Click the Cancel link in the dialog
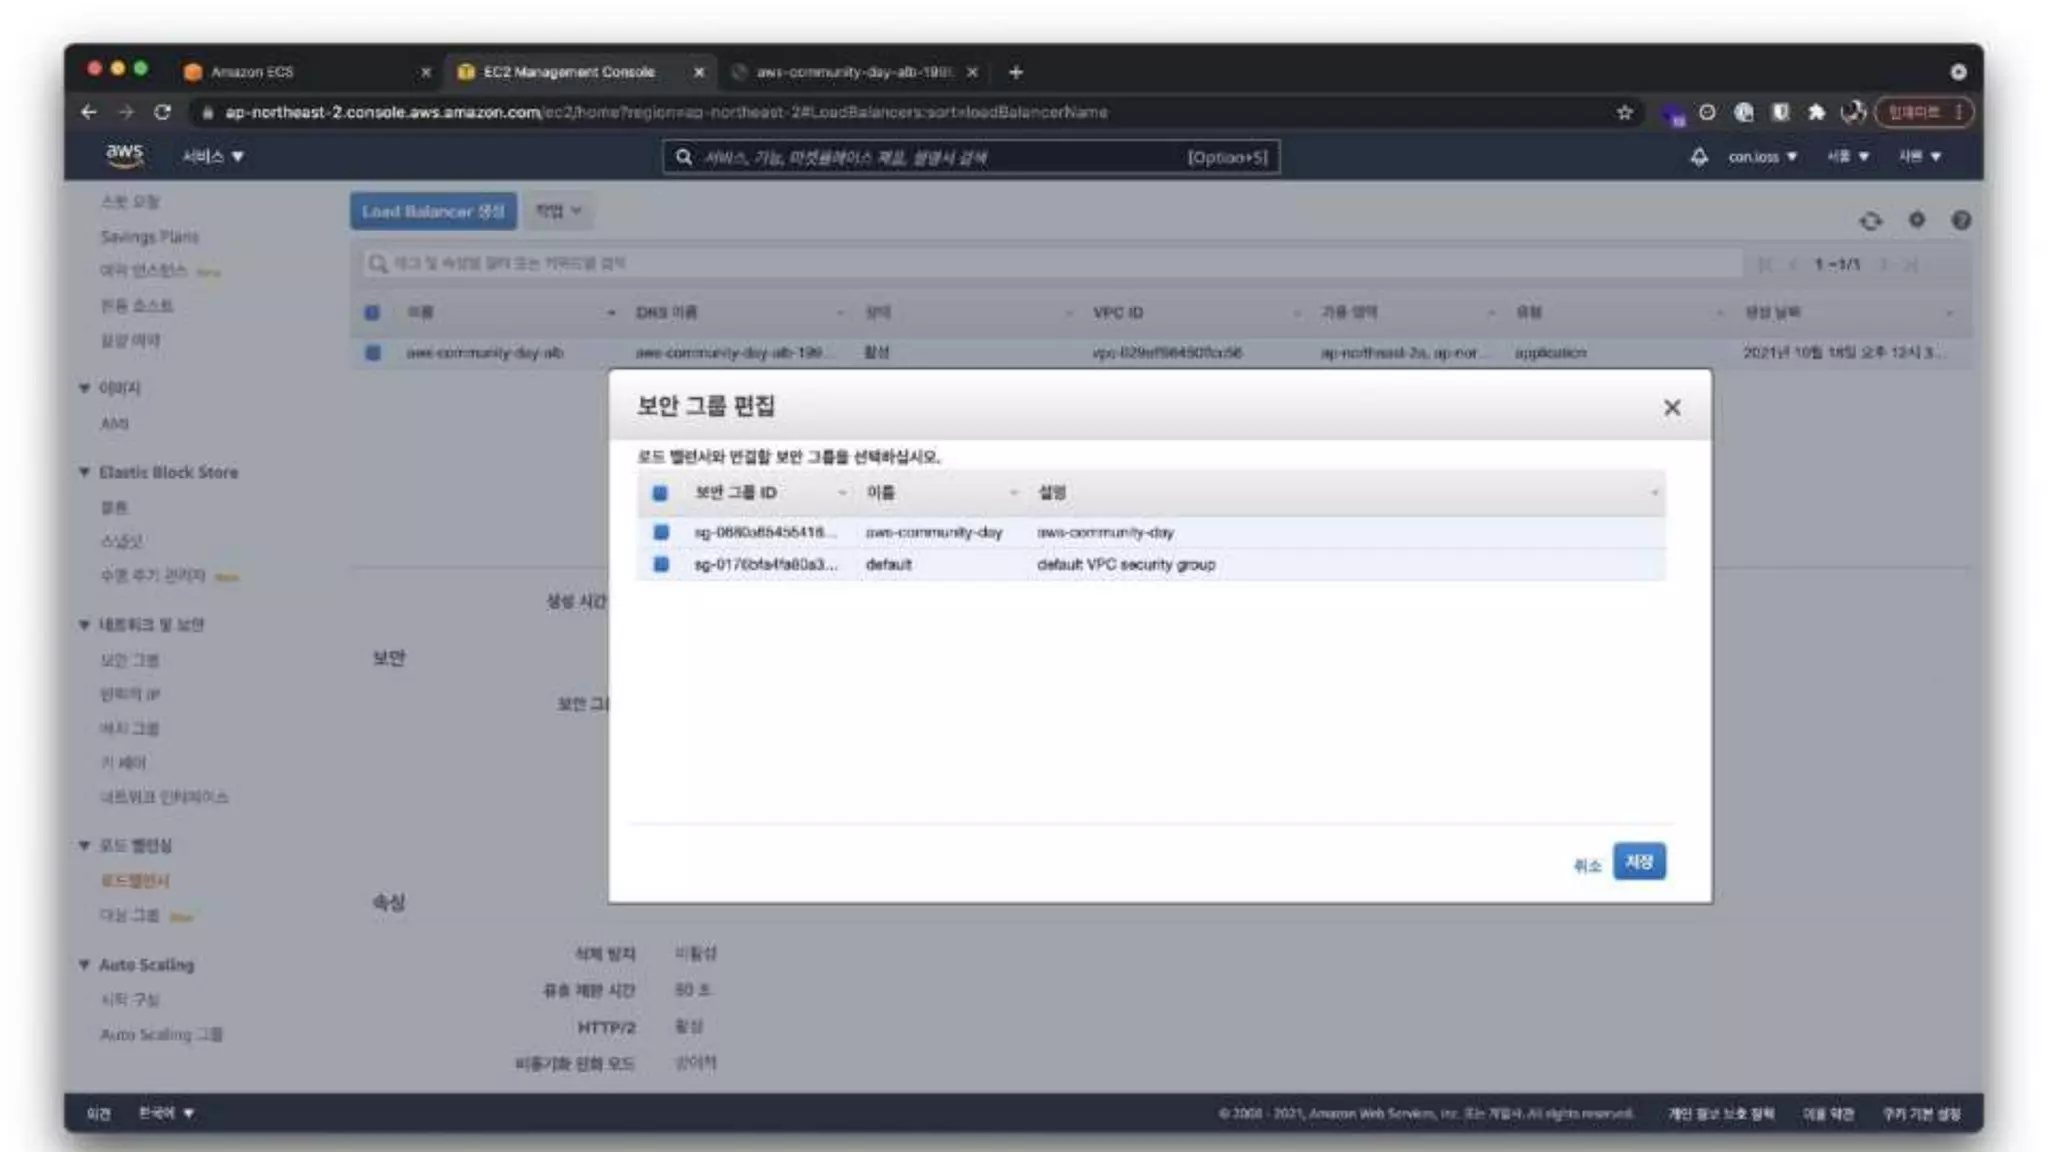Screen dimensions: 2048x1152 pyautogui.click(x=1586, y=866)
